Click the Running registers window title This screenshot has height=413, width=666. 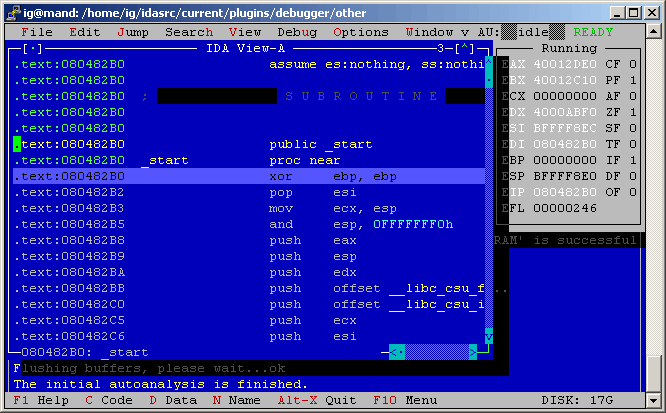[x=569, y=48]
